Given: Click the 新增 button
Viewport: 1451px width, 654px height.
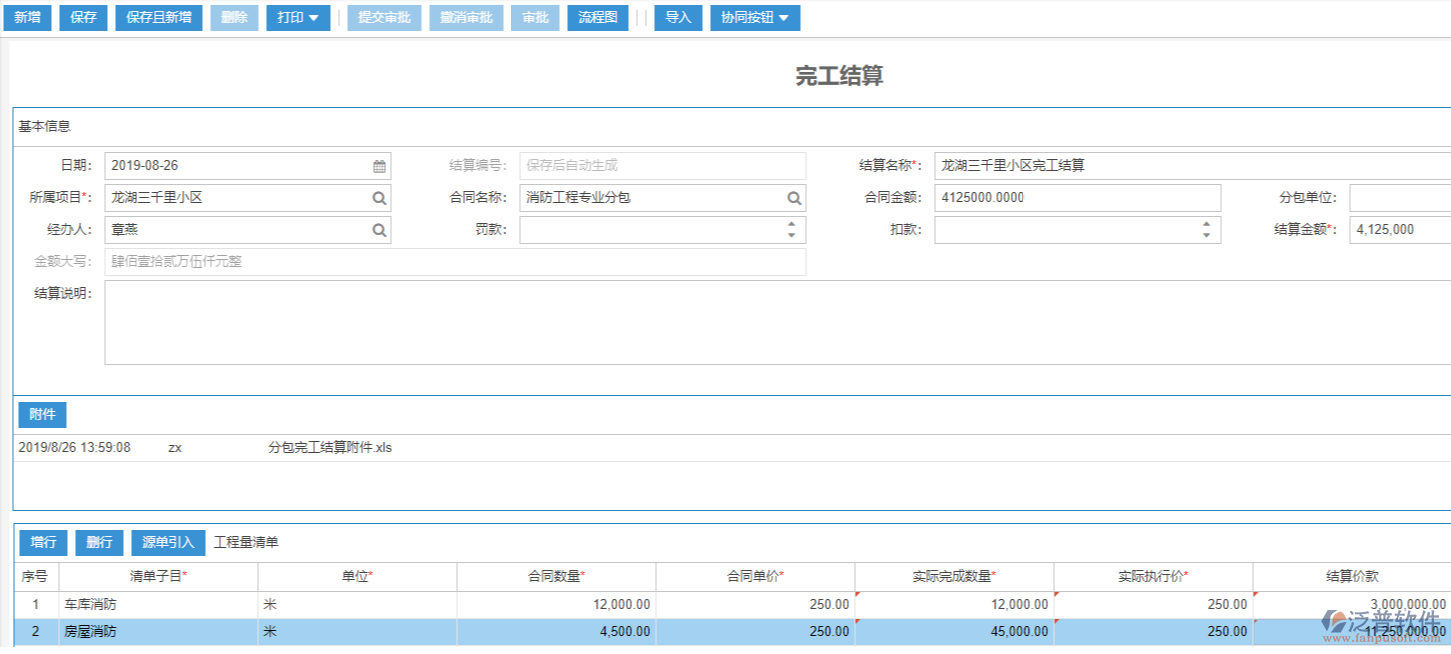Looking at the screenshot, I should pos(27,18).
